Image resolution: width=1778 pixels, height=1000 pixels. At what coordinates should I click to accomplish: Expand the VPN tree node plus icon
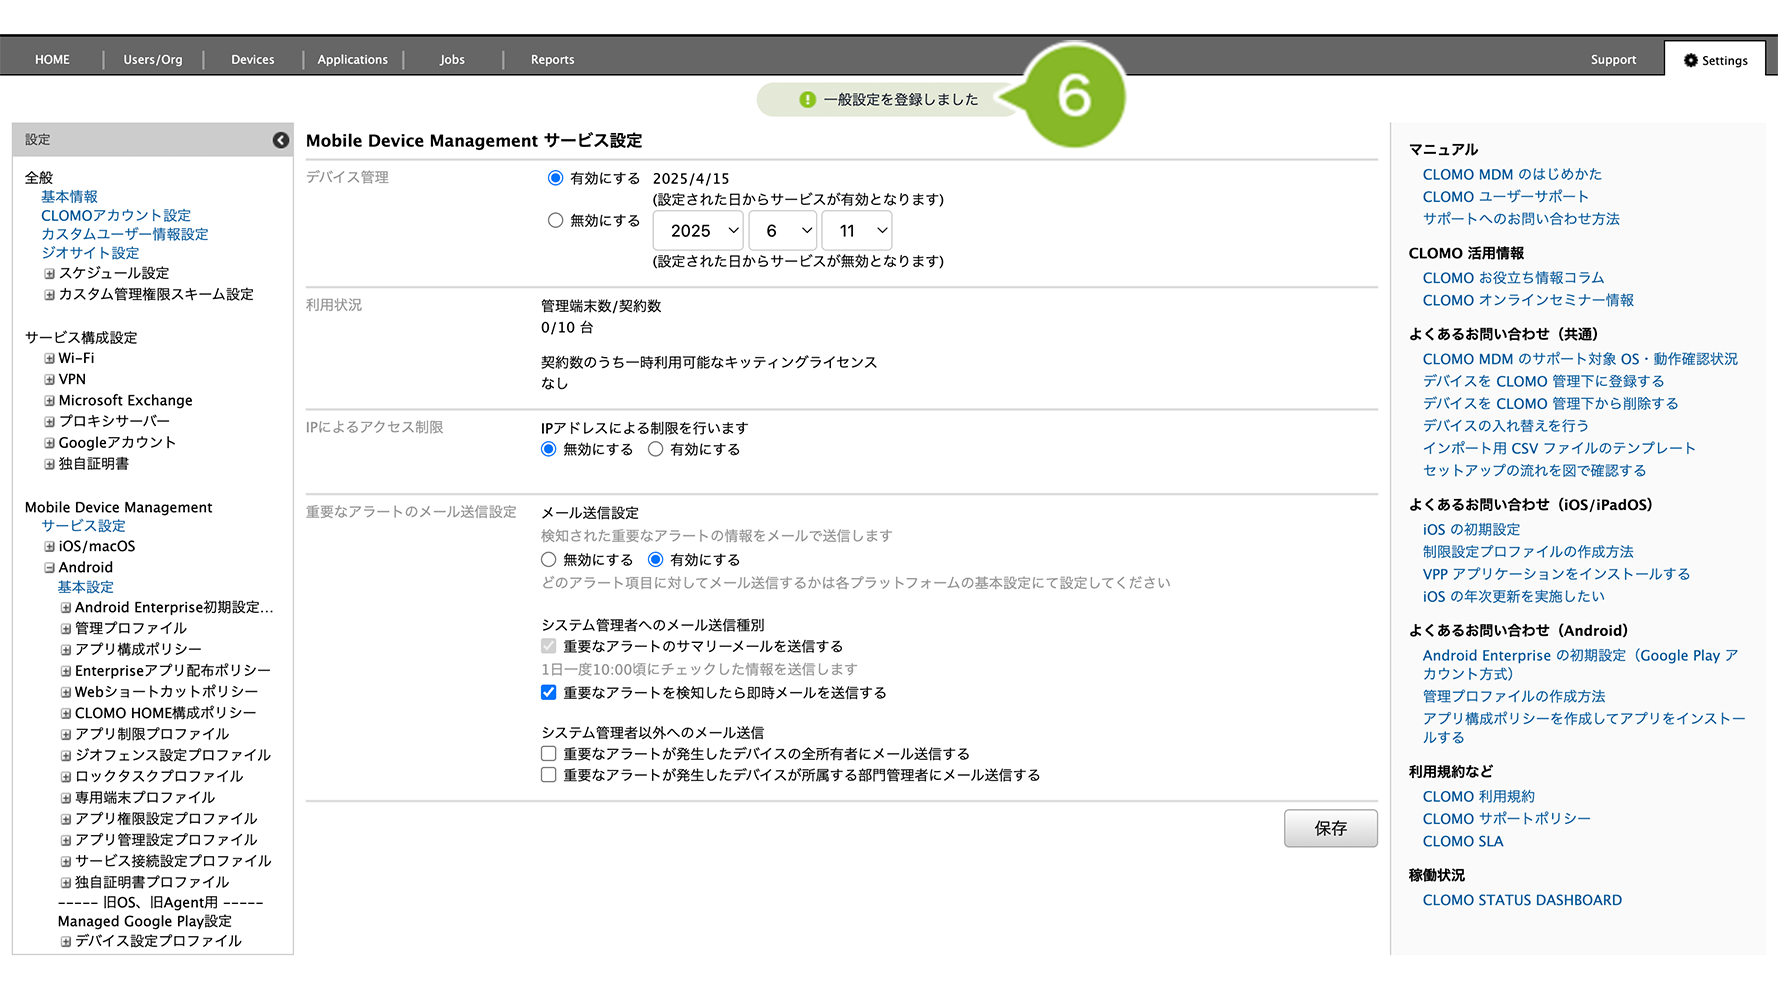(x=49, y=379)
